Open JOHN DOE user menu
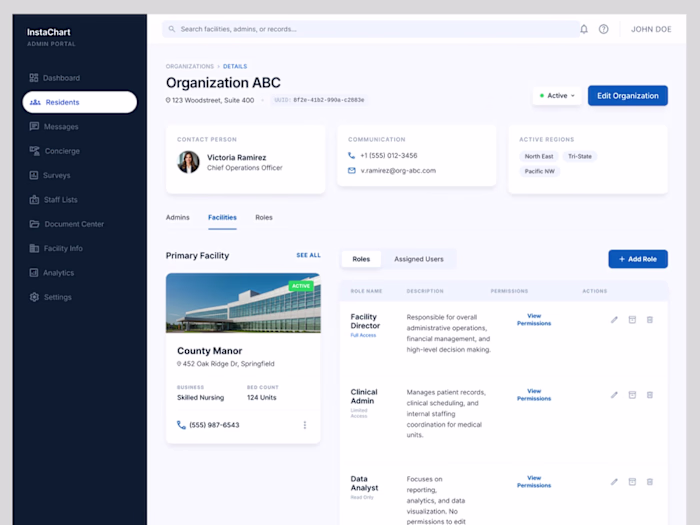This screenshot has width=700, height=525. click(651, 29)
